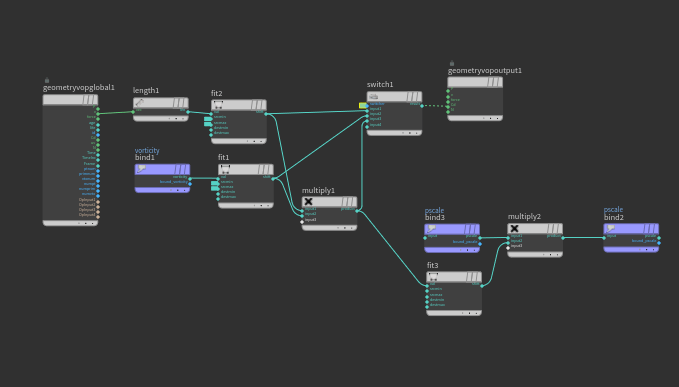This screenshot has width=679, height=387.
Task: Click the shift output port on fit3
Action: [x=482, y=286]
